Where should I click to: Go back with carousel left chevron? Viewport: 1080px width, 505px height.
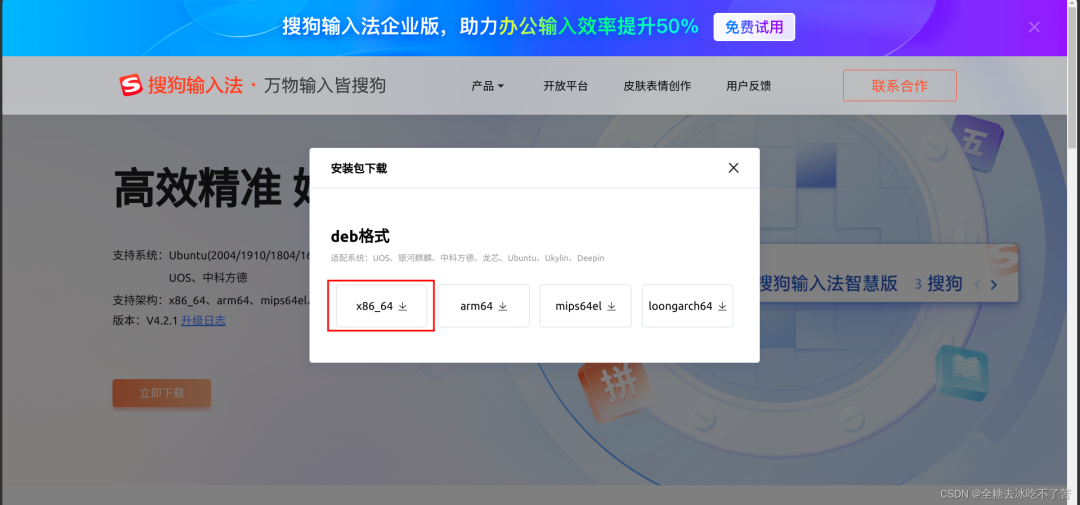coord(977,285)
